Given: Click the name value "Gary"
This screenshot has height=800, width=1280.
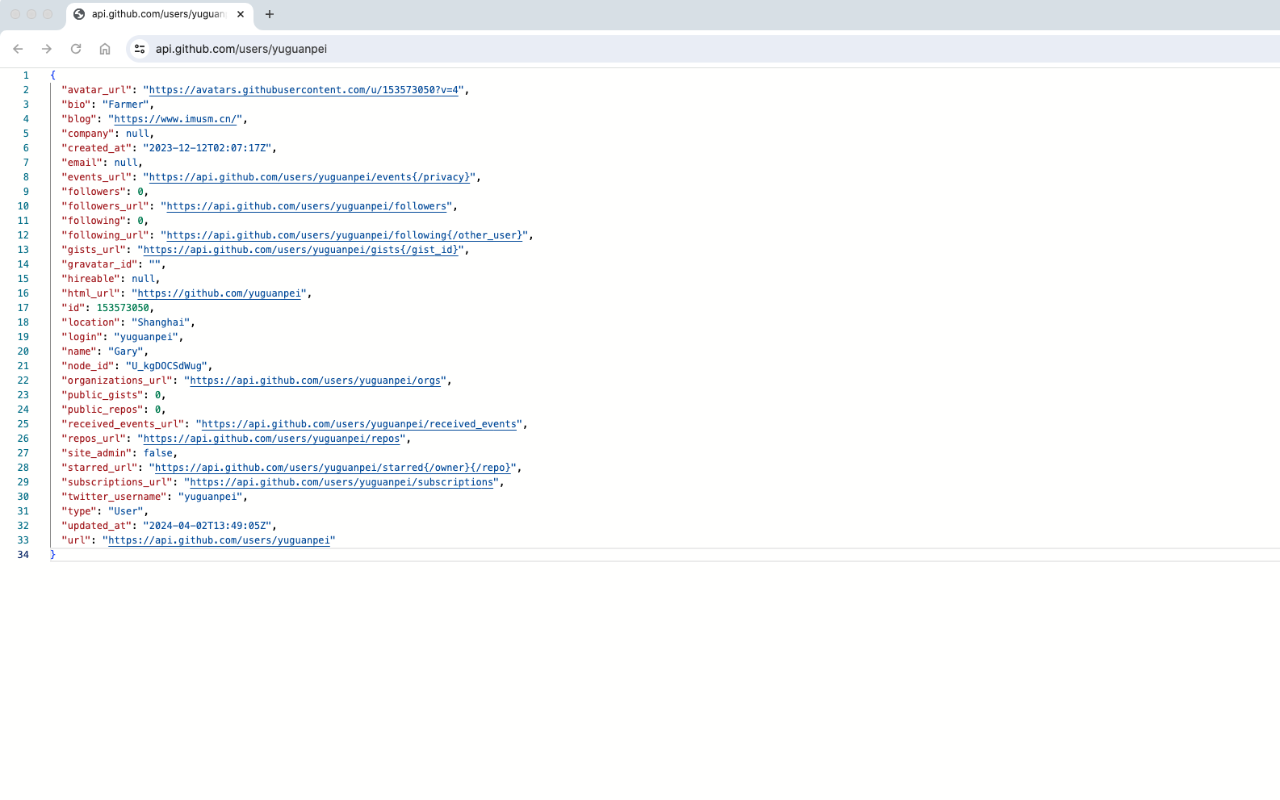Looking at the screenshot, I should point(125,351).
